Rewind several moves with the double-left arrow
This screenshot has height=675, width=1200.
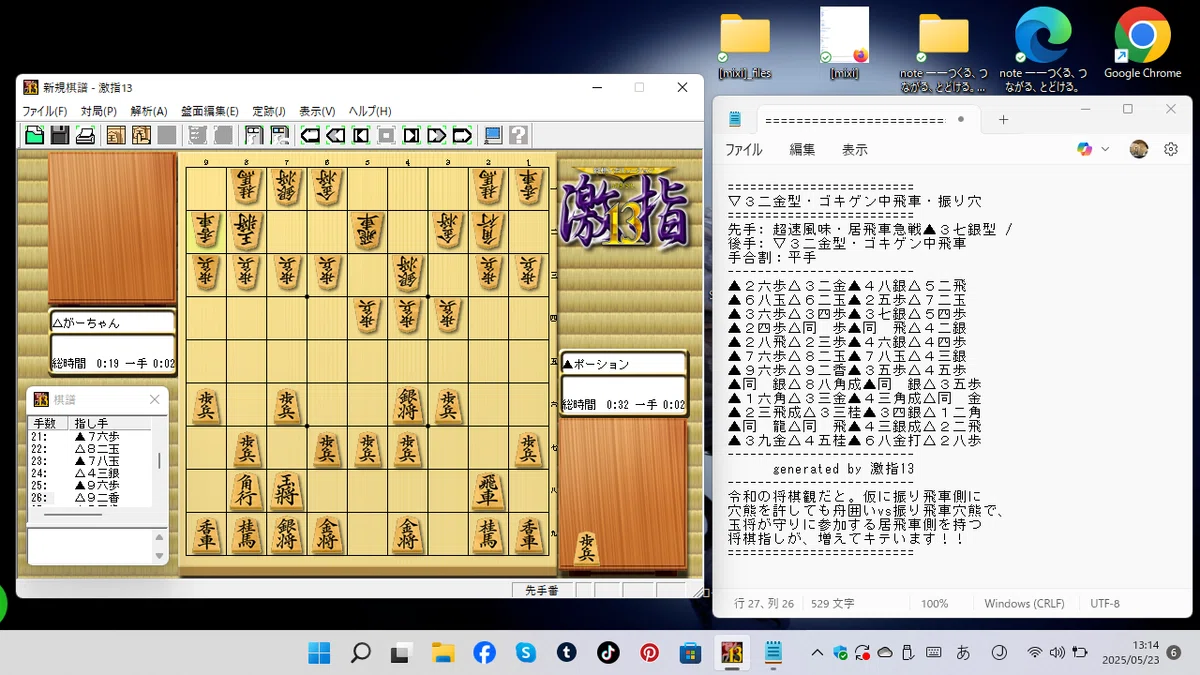tap(335, 135)
